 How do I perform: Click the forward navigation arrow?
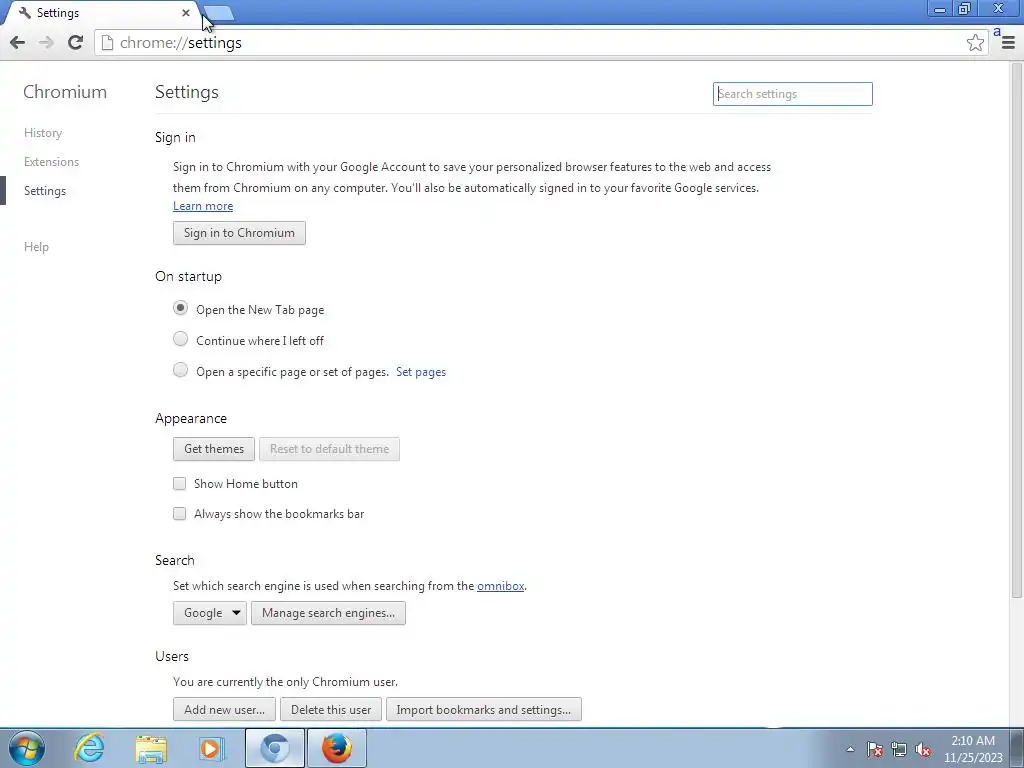(x=46, y=43)
